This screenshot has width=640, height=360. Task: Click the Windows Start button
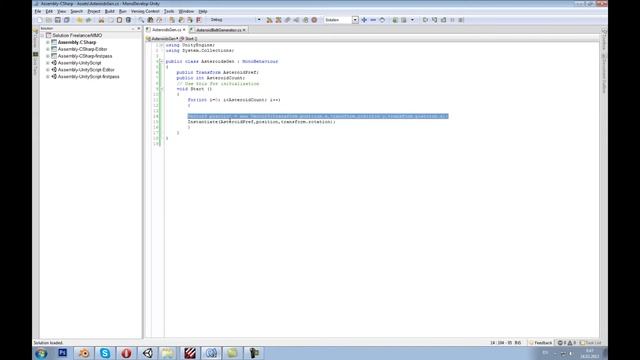coord(41,353)
